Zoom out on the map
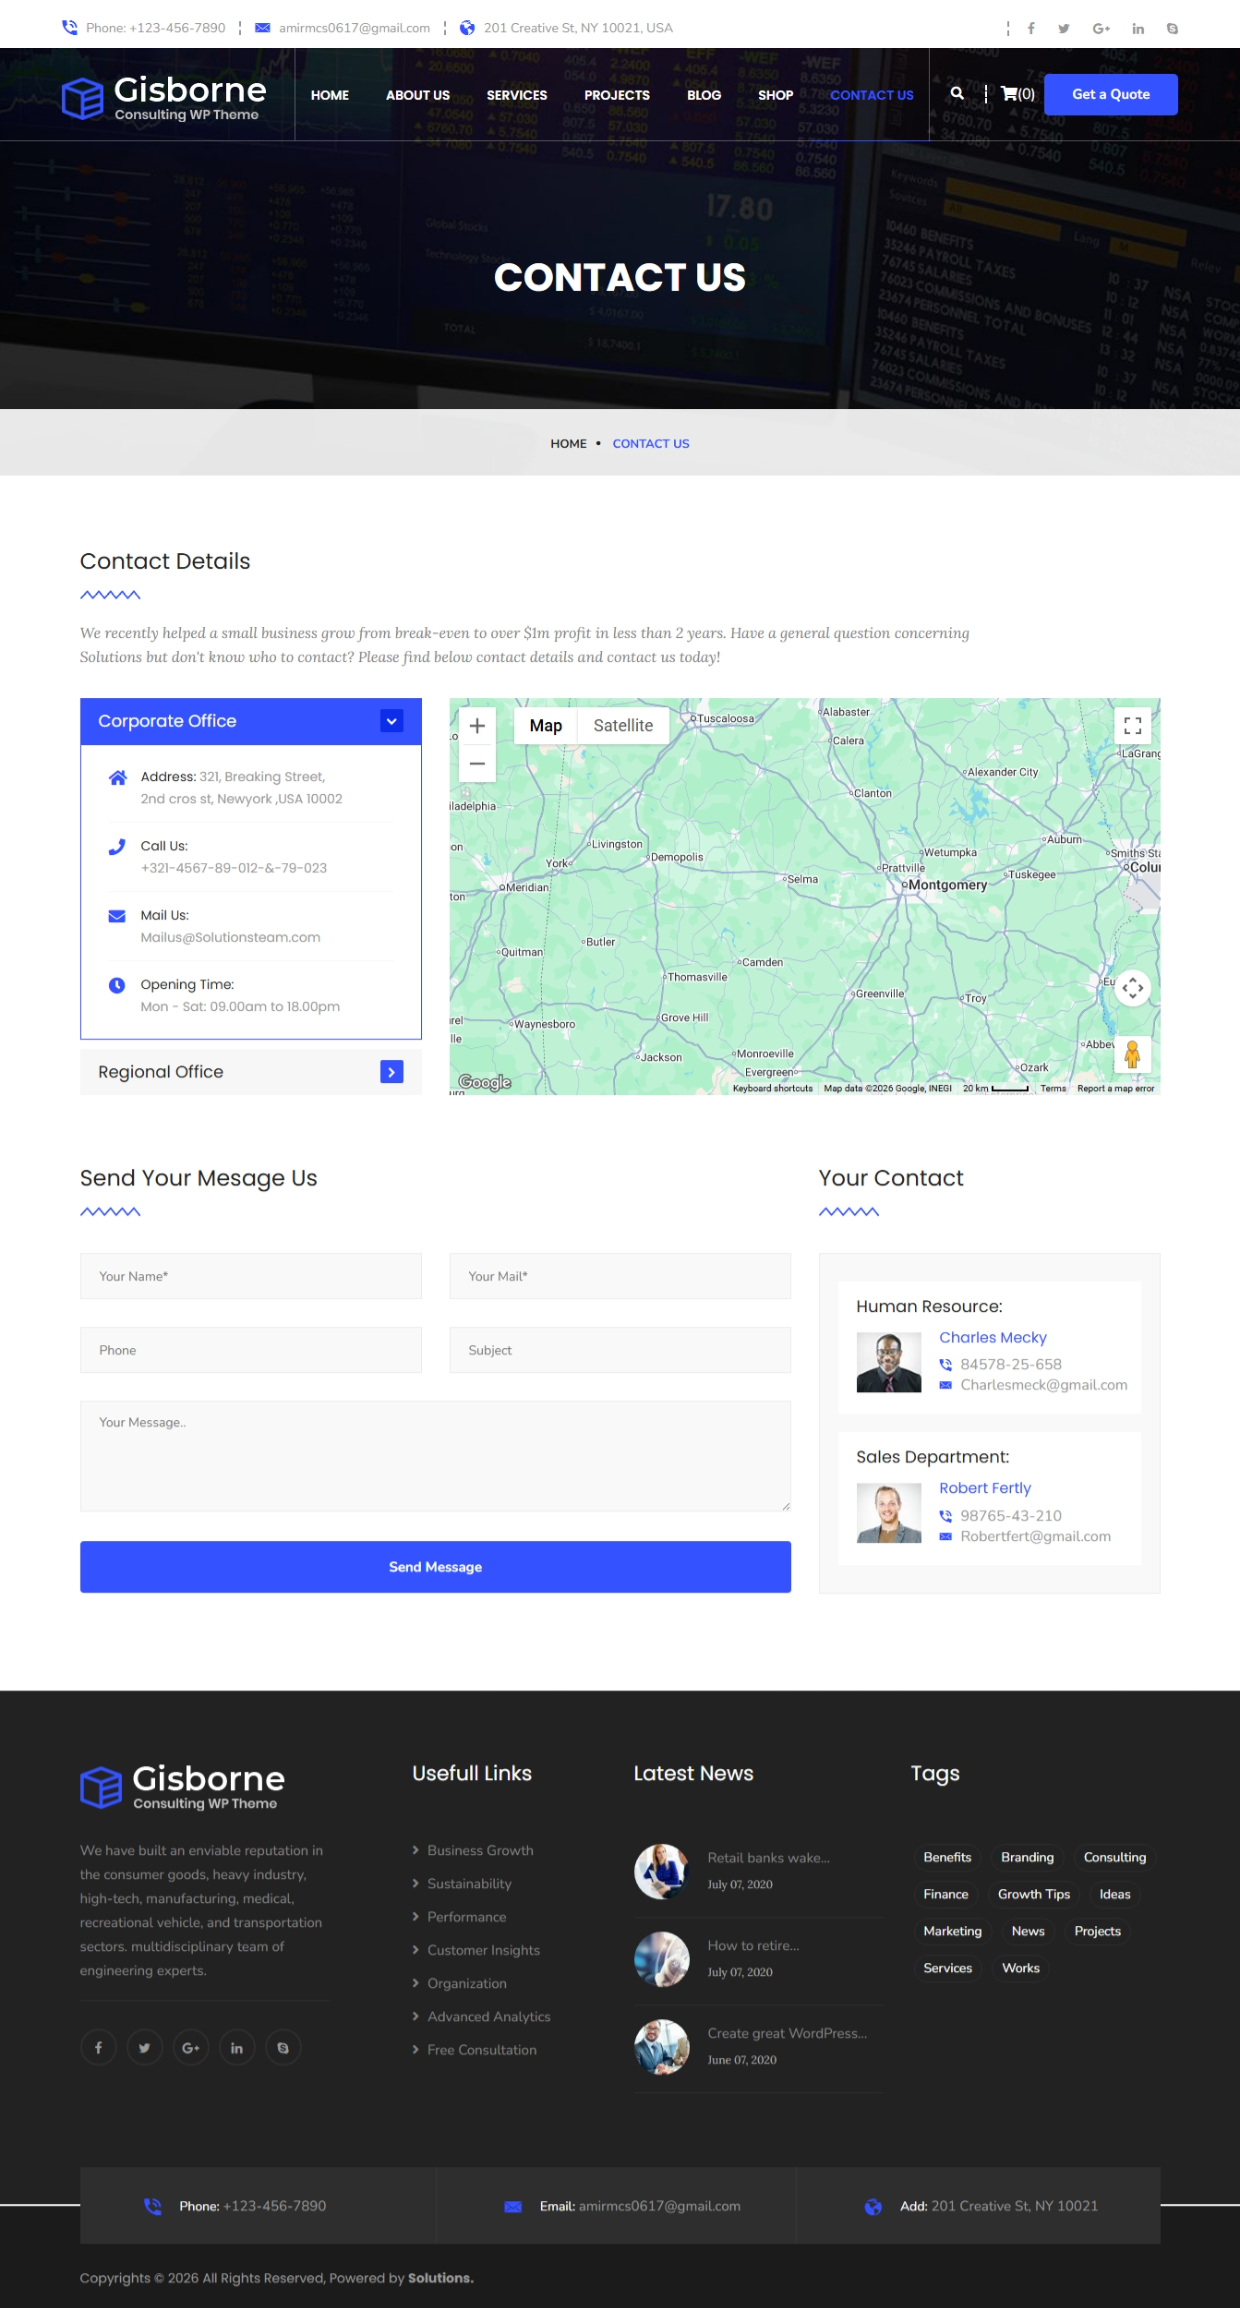This screenshot has width=1240, height=2308. pyautogui.click(x=477, y=764)
